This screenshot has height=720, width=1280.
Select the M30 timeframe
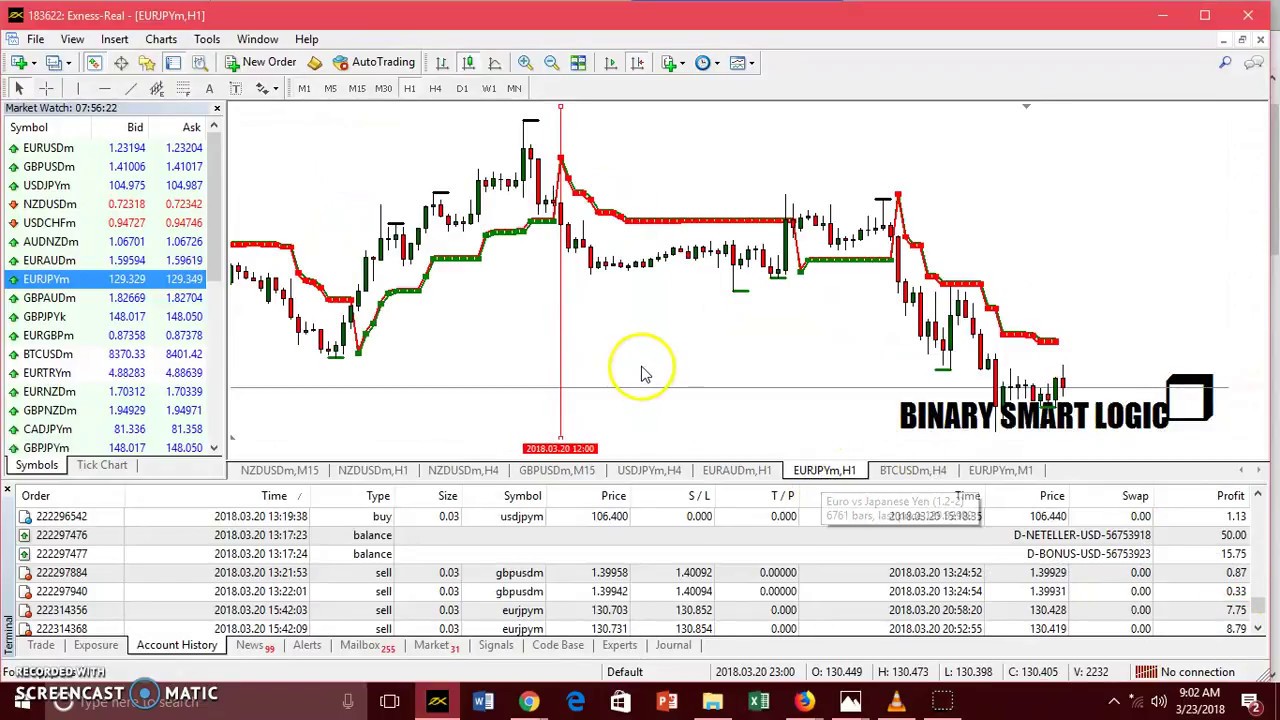(383, 89)
